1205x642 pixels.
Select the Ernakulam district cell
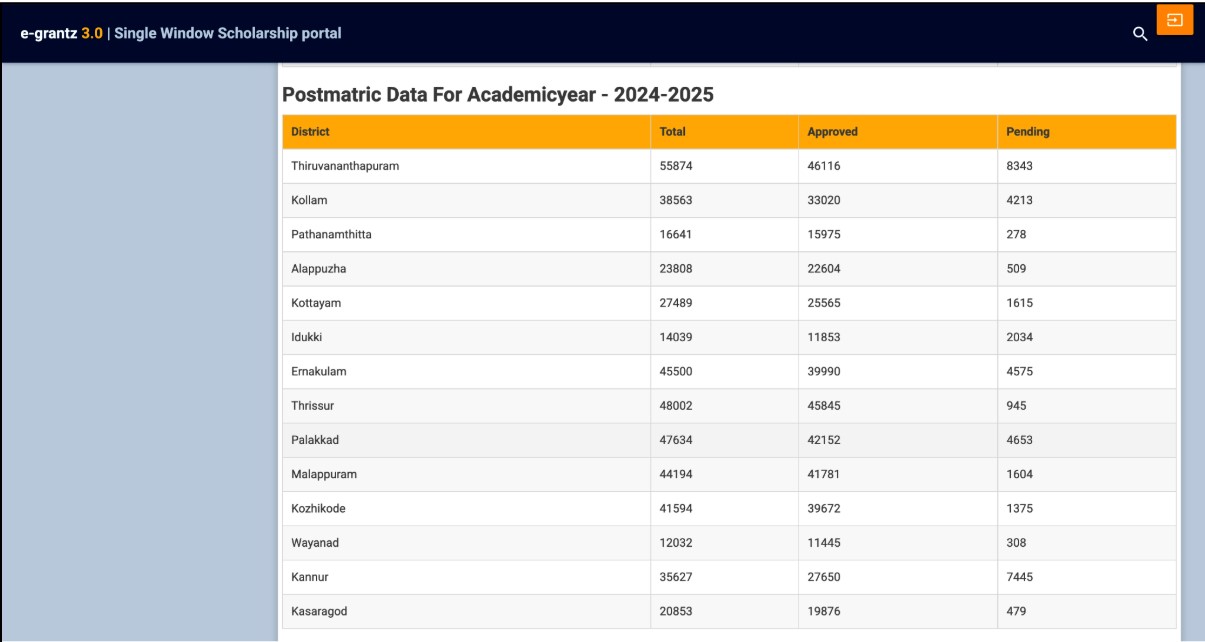point(467,371)
